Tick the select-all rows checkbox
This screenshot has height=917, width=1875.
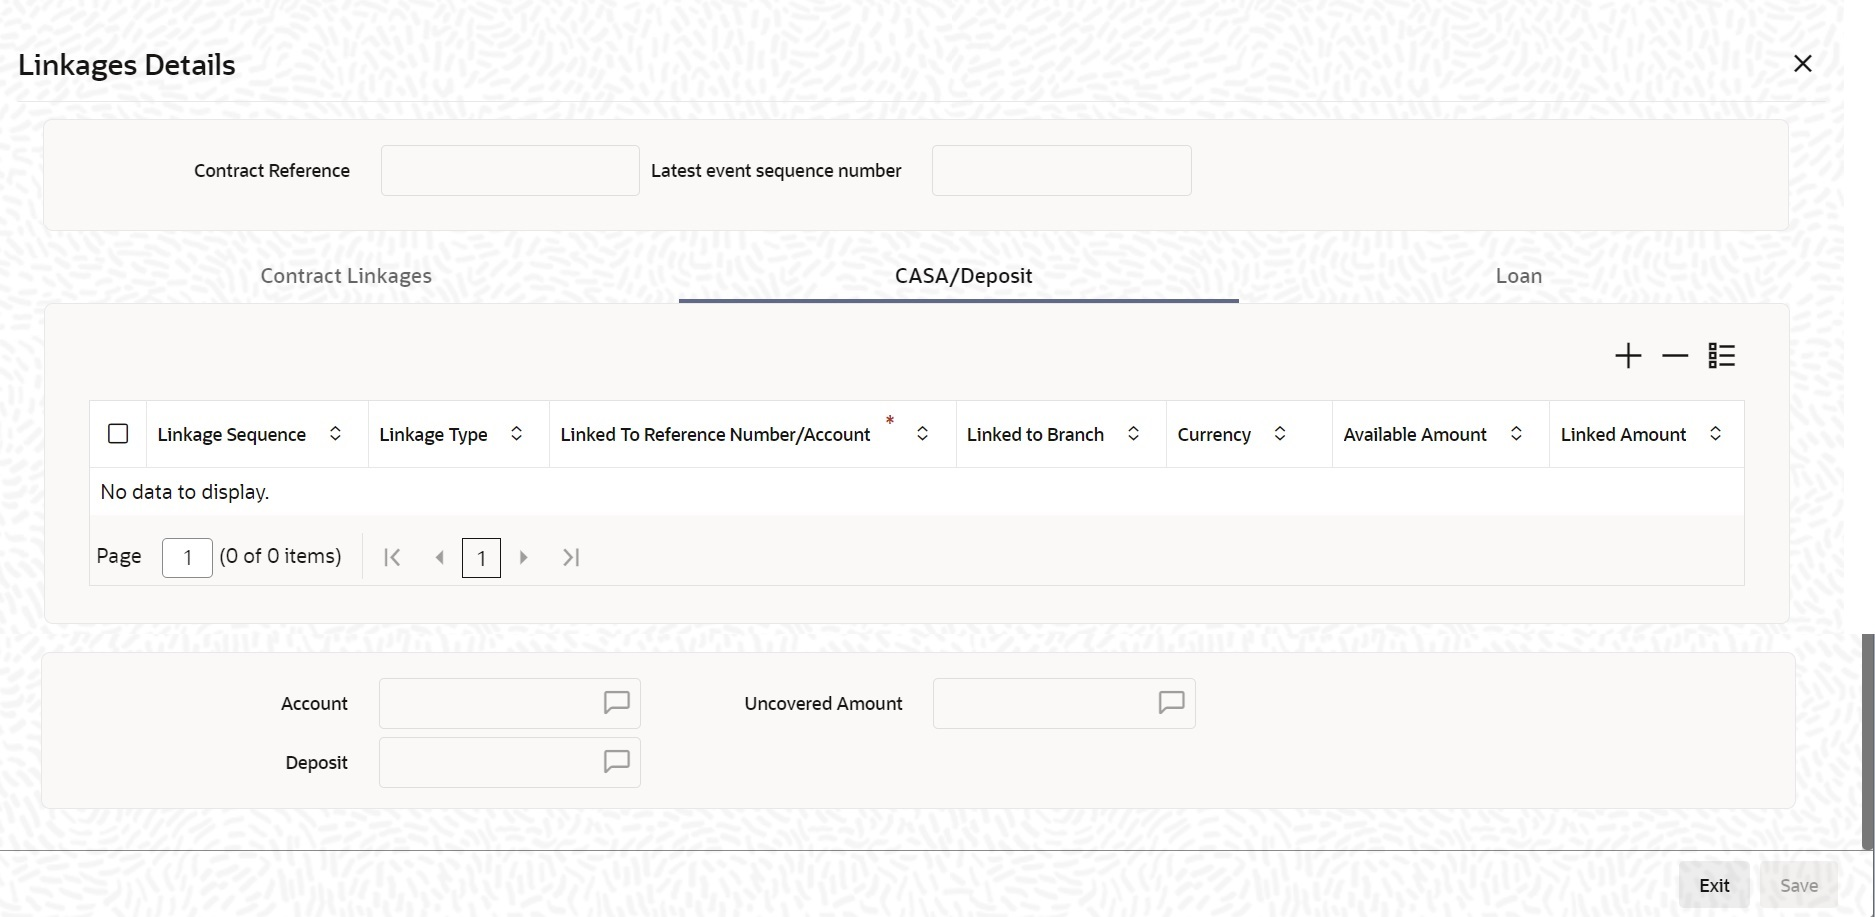coord(118,434)
